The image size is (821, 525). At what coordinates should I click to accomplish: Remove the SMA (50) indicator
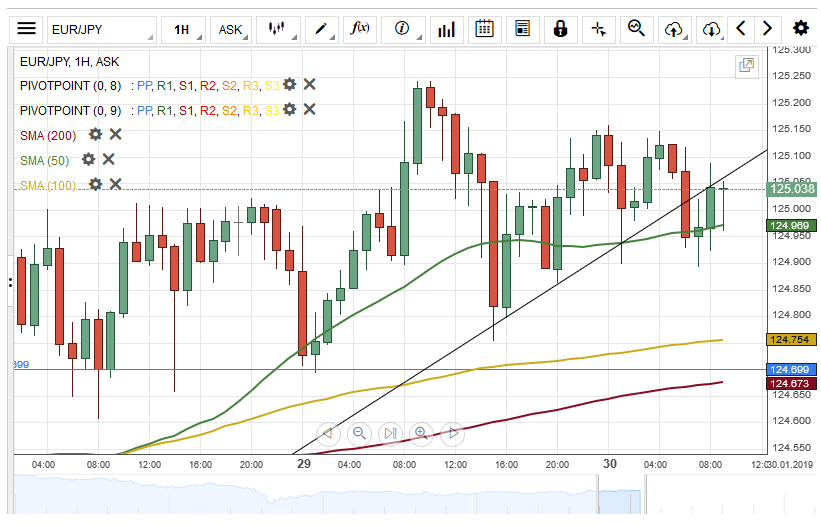pyautogui.click(x=109, y=159)
